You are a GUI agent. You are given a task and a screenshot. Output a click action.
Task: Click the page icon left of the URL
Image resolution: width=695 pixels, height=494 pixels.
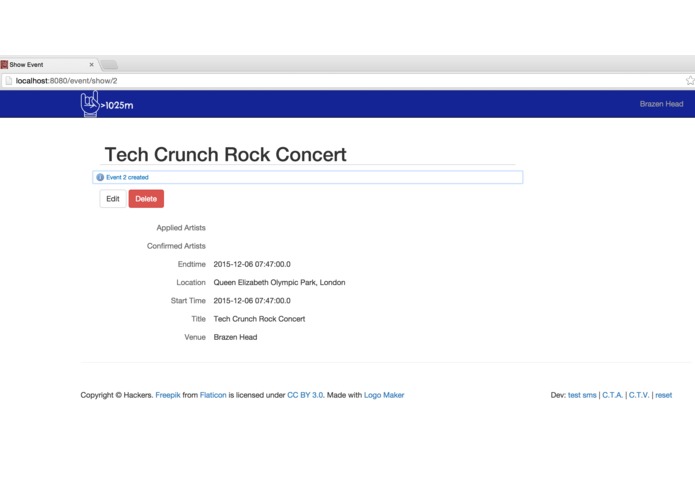click(8, 81)
